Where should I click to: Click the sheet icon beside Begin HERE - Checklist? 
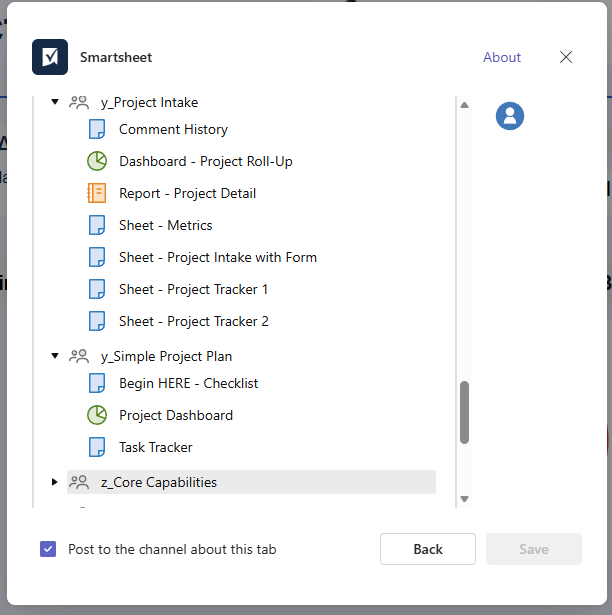pos(97,383)
